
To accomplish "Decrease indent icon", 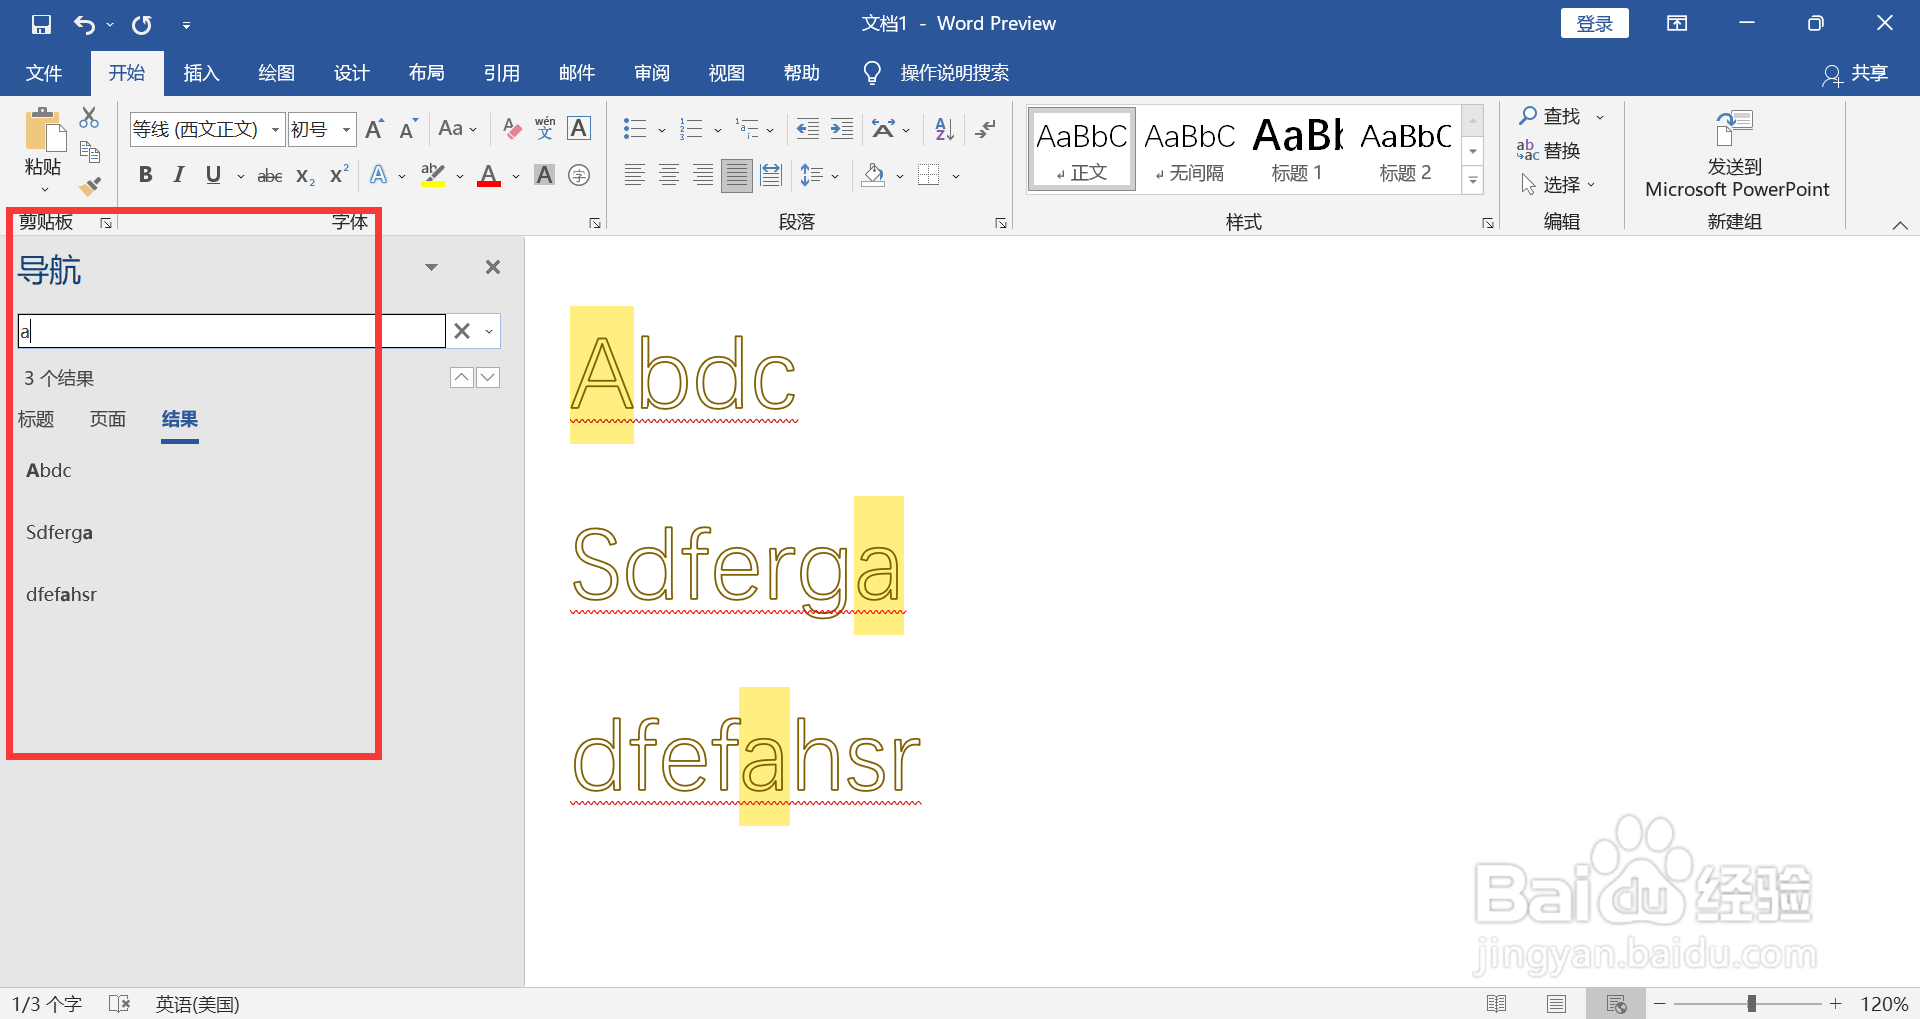I will coord(808,129).
